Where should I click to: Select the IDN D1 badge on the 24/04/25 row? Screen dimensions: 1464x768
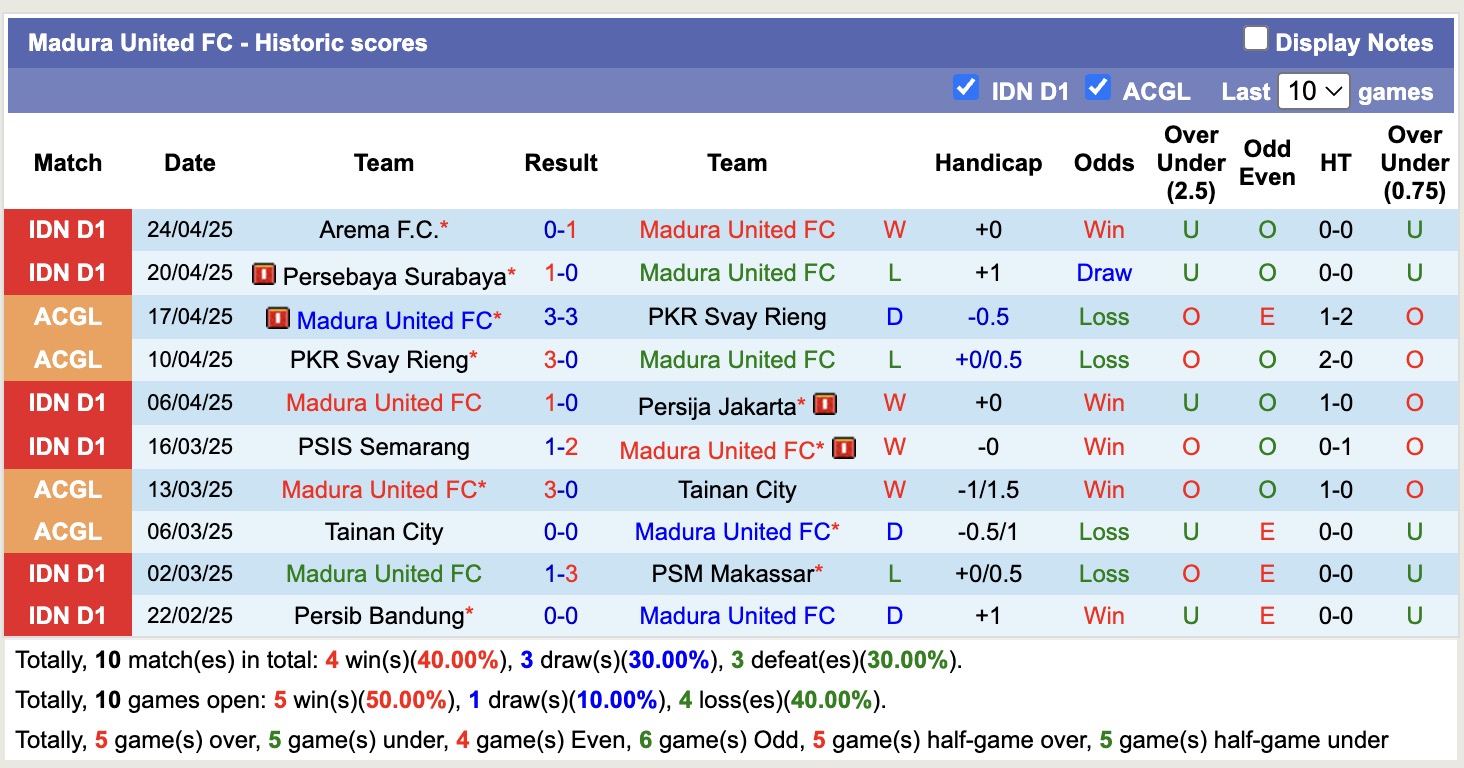pyautogui.click(x=67, y=229)
